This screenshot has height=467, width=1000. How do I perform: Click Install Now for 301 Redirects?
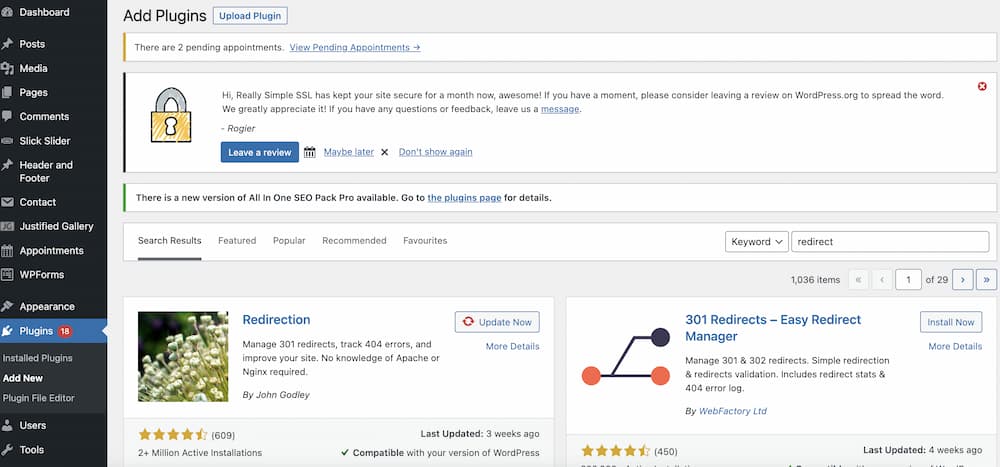pyautogui.click(x=951, y=322)
